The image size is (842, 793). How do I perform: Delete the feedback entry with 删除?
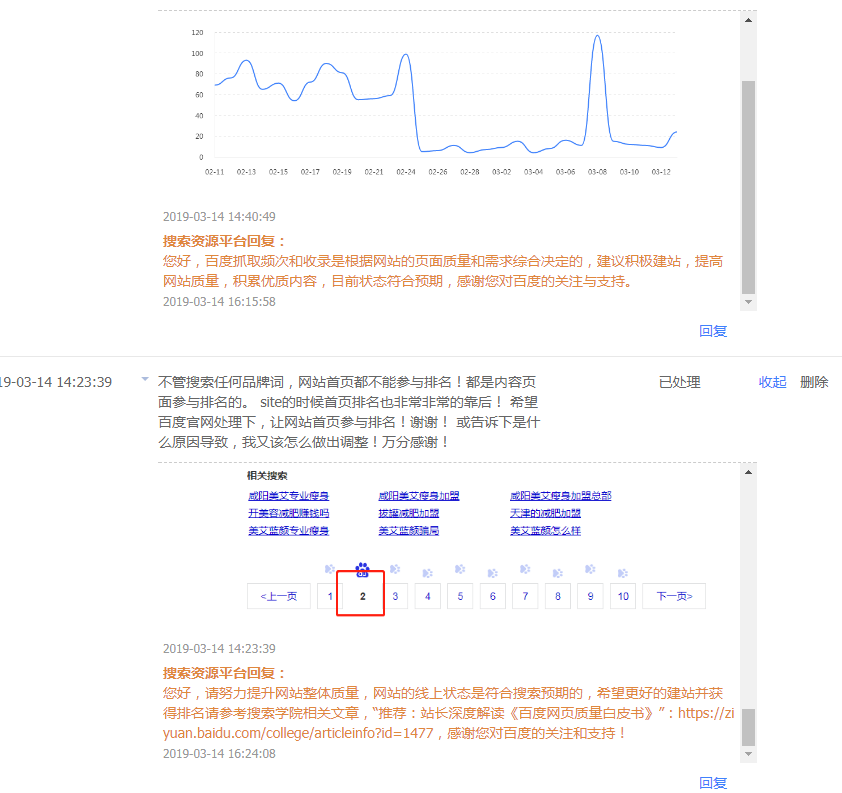pyautogui.click(x=814, y=382)
